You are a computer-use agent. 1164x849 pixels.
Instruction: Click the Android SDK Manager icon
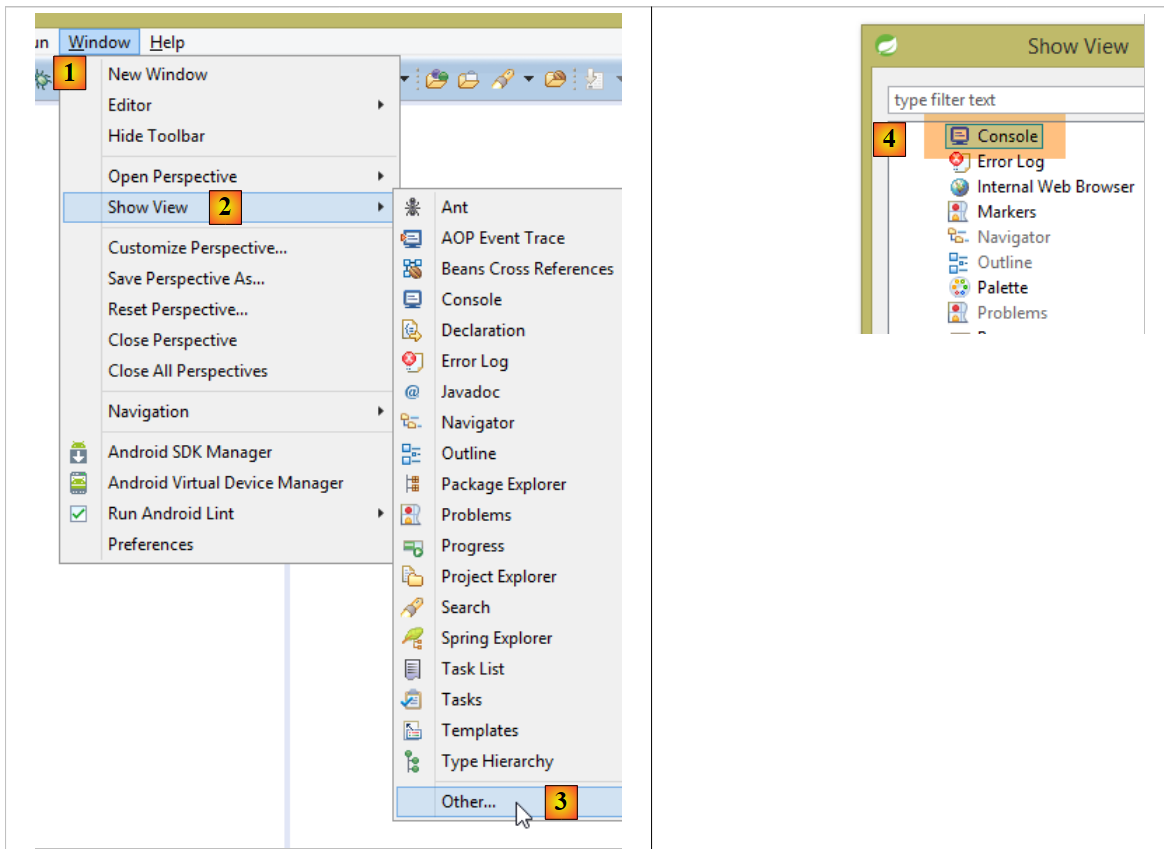(x=79, y=452)
